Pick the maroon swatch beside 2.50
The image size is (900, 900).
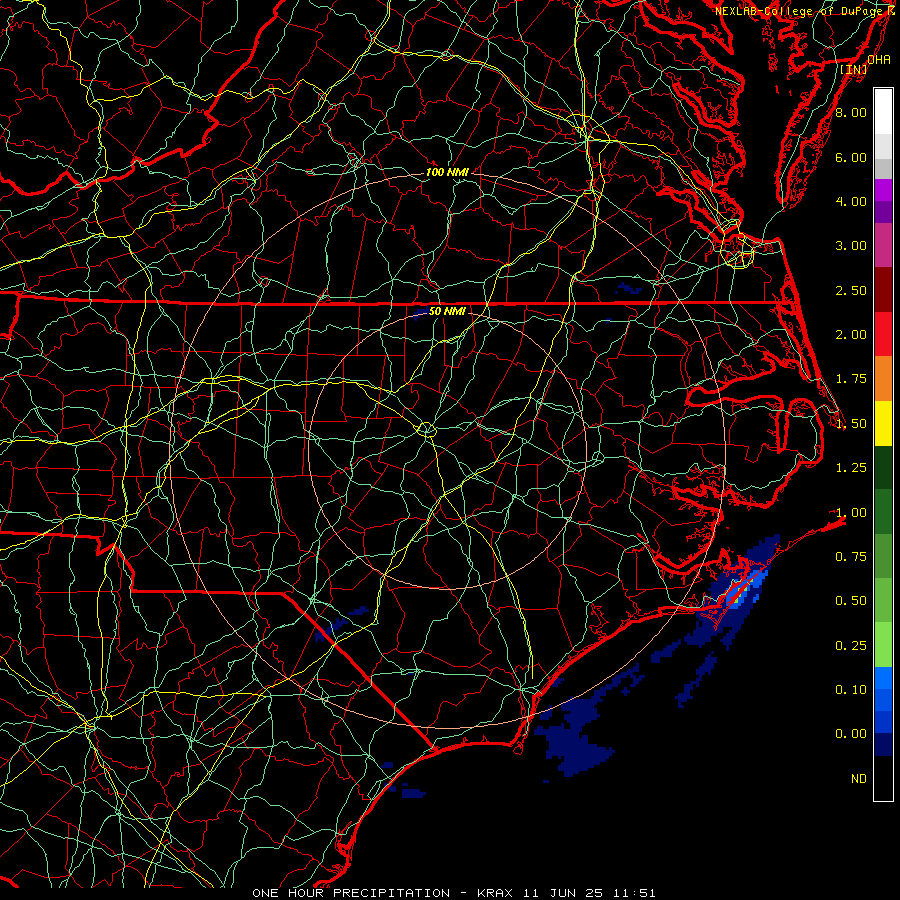click(x=883, y=290)
